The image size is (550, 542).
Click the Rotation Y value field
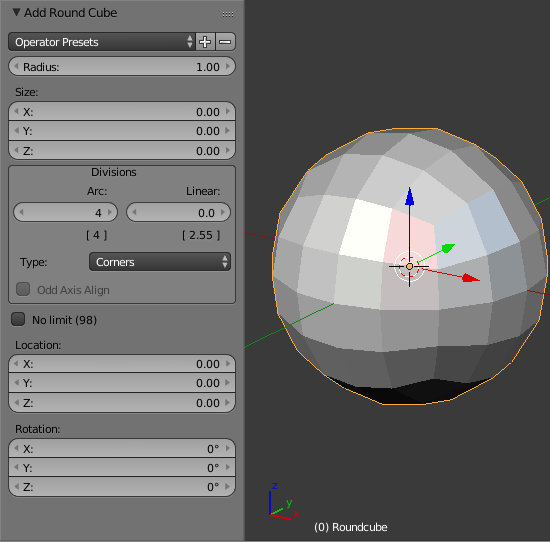[x=122, y=468]
